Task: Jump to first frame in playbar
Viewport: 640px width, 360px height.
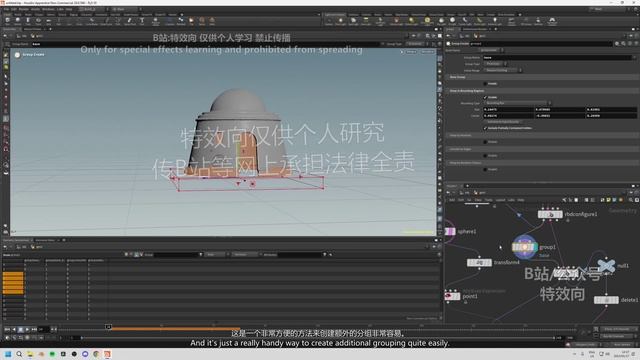Action: click(x=7, y=329)
